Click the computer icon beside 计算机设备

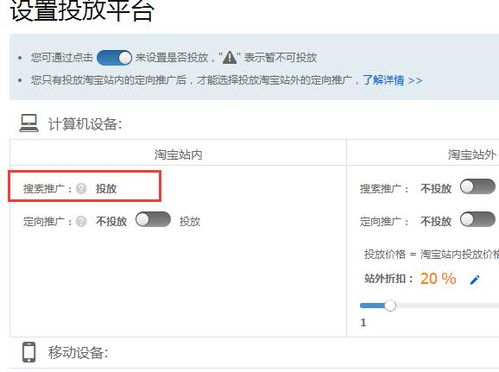tap(29, 123)
